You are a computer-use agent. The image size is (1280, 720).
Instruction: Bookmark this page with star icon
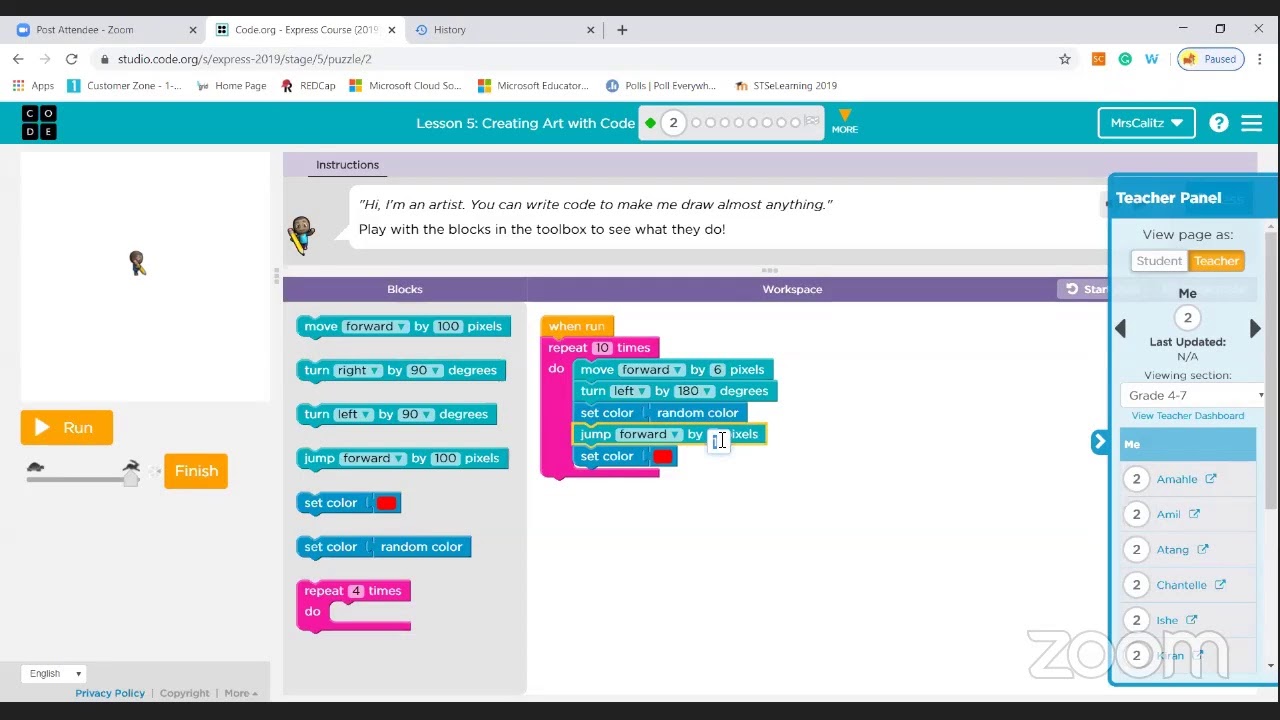click(x=1065, y=59)
